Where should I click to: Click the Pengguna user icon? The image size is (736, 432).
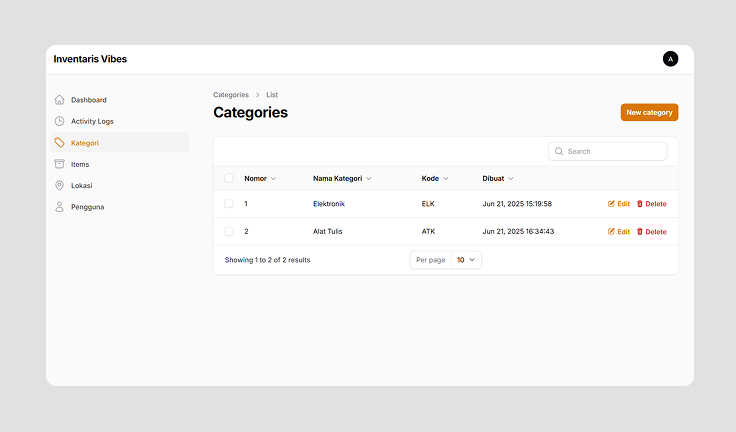(60, 207)
